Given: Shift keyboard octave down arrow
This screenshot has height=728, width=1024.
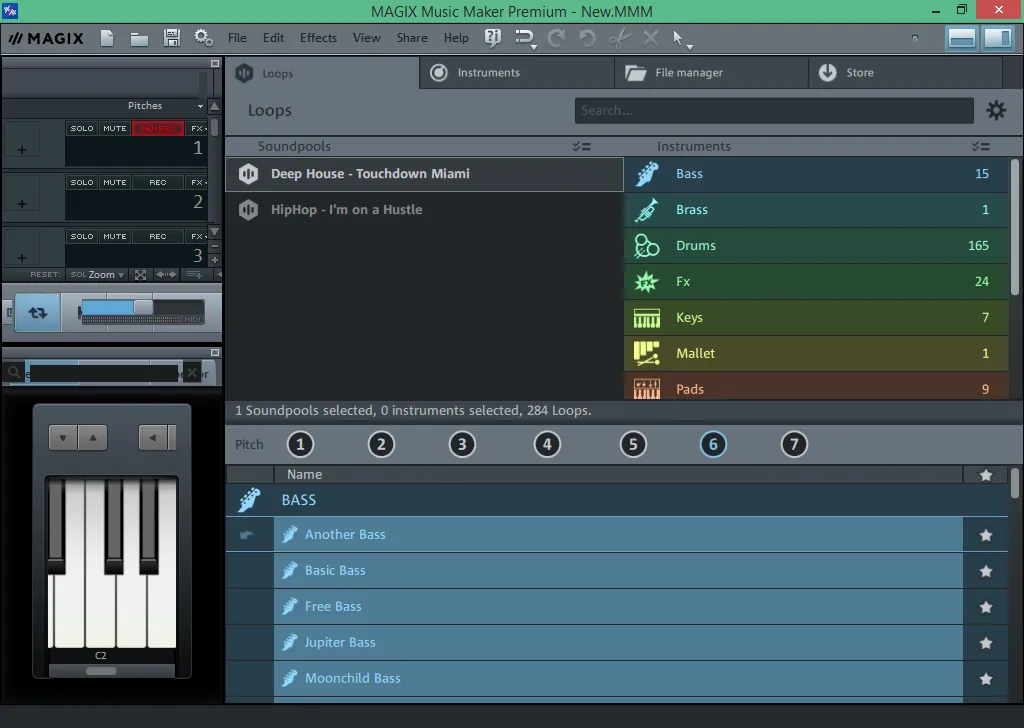Looking at the screenshot, I should 63,438.
